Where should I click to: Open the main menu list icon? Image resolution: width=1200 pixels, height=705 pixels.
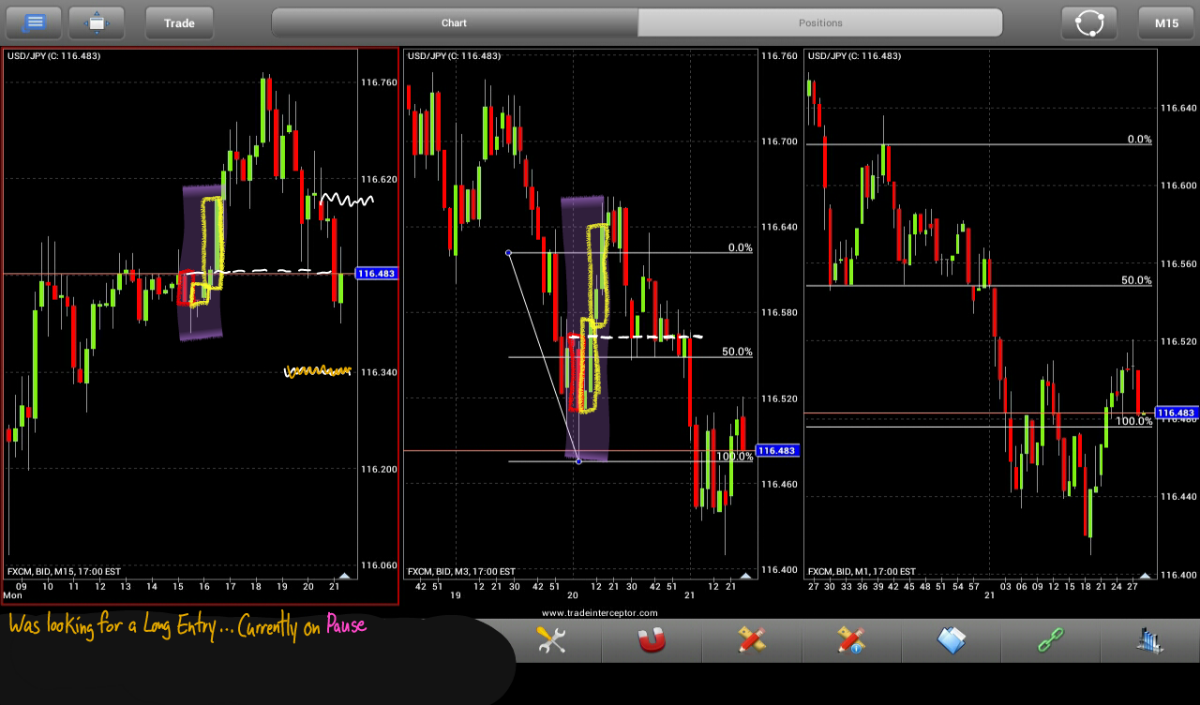point(33,22)
